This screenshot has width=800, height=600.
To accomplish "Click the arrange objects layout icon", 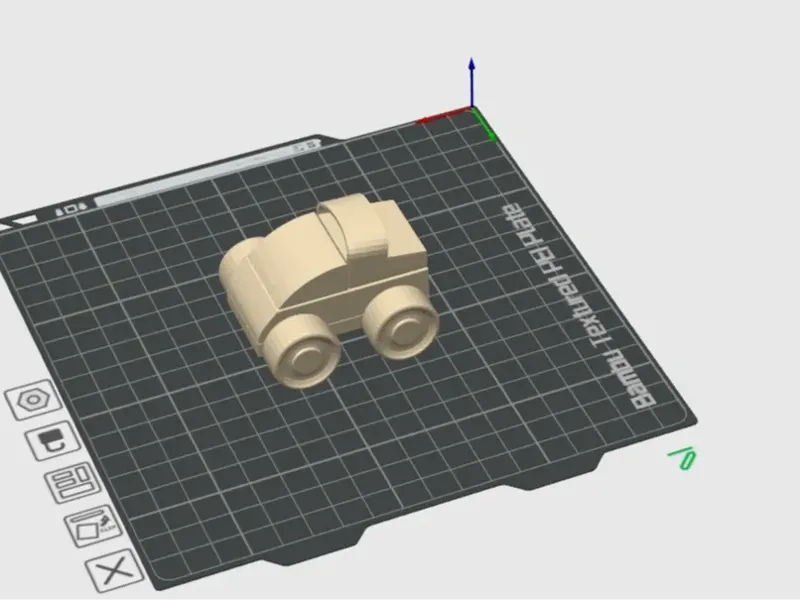I will click(x=73, y=482).
